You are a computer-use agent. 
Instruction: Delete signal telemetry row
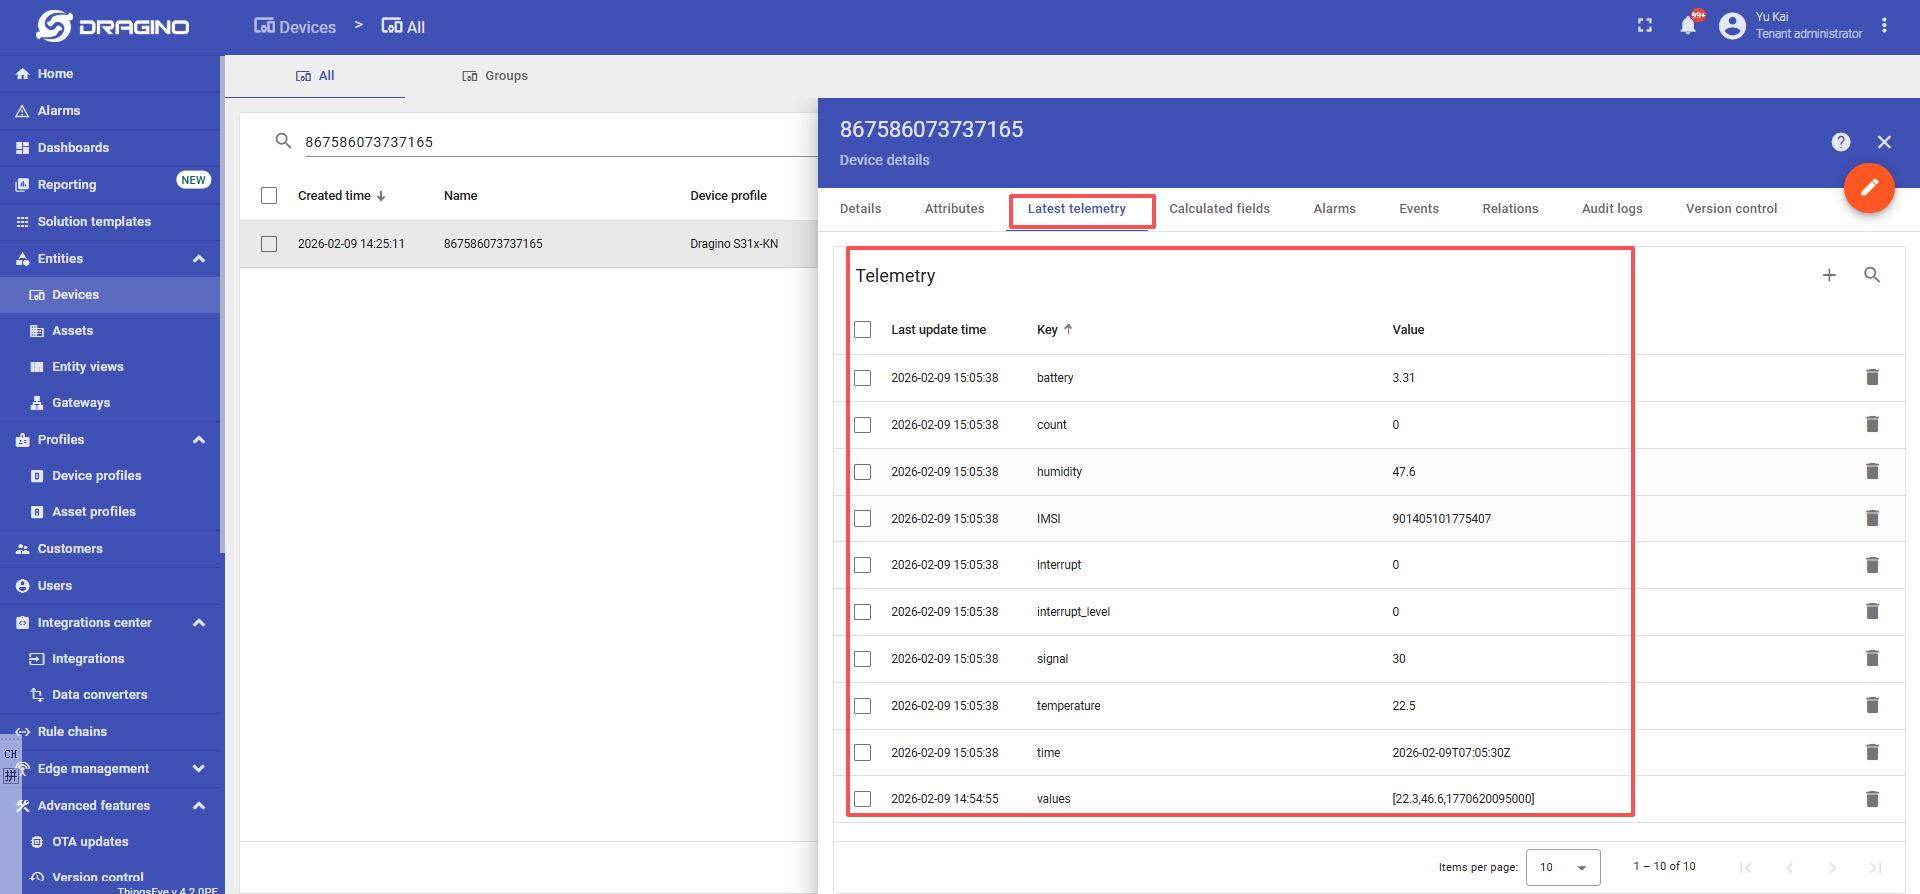pos(1872,658)
